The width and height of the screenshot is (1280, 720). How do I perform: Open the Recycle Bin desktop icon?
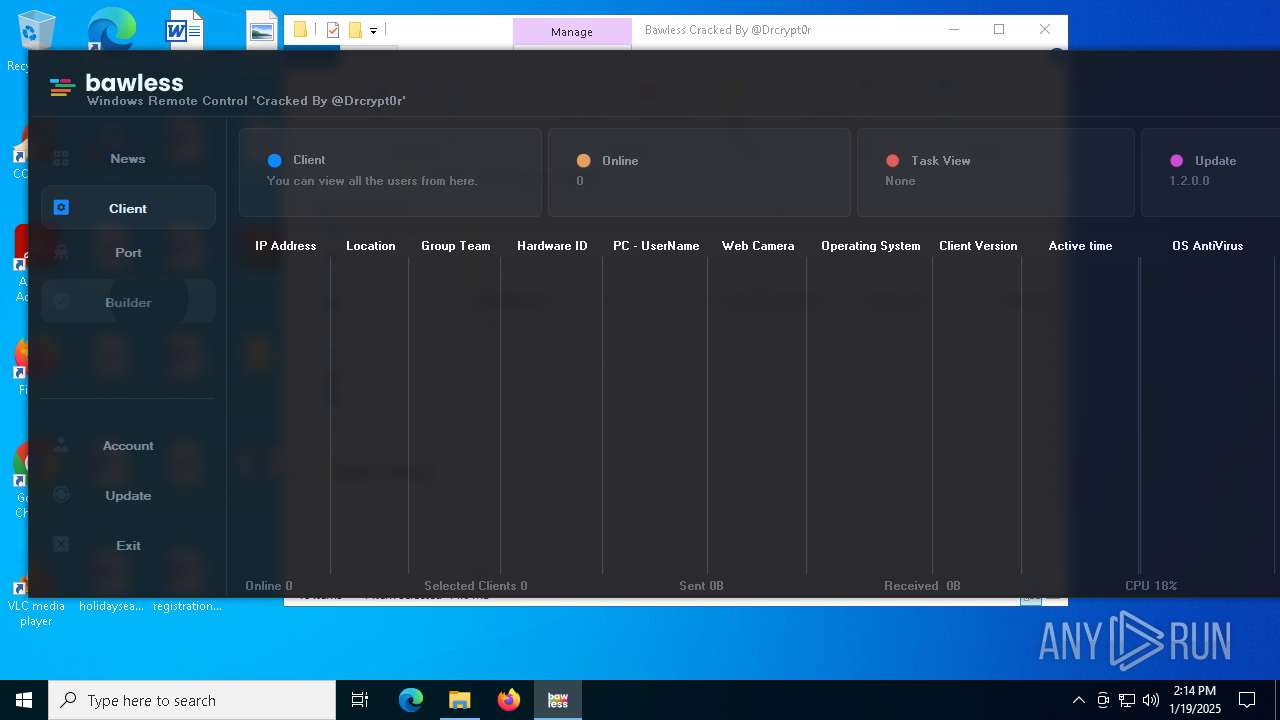(x=36, y=30)
